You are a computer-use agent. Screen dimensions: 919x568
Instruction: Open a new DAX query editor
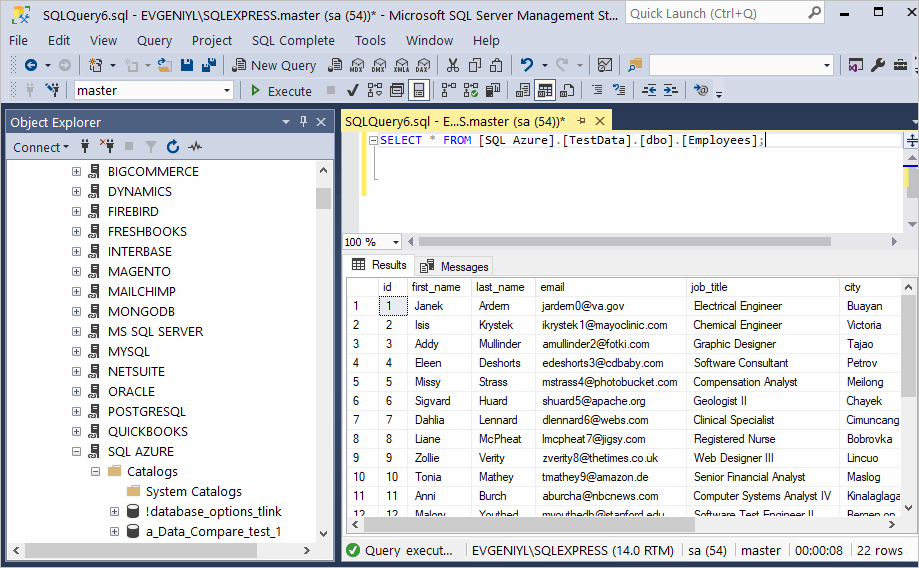click(423, 65)
